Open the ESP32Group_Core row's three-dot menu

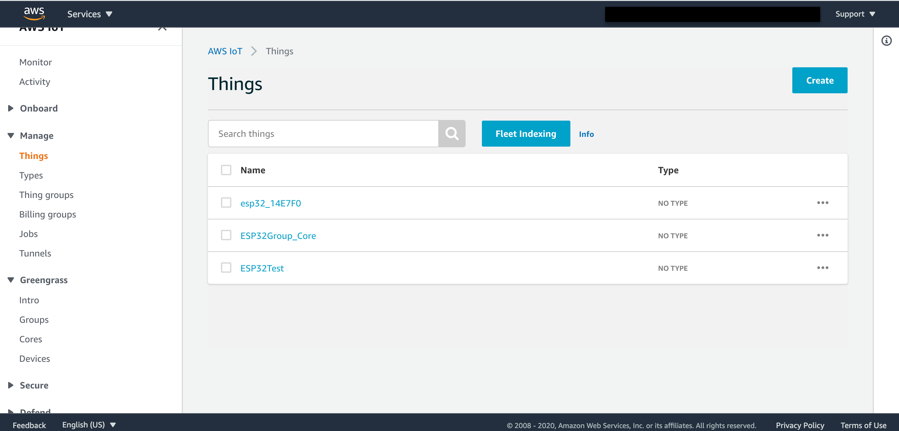tap(823, 235)
